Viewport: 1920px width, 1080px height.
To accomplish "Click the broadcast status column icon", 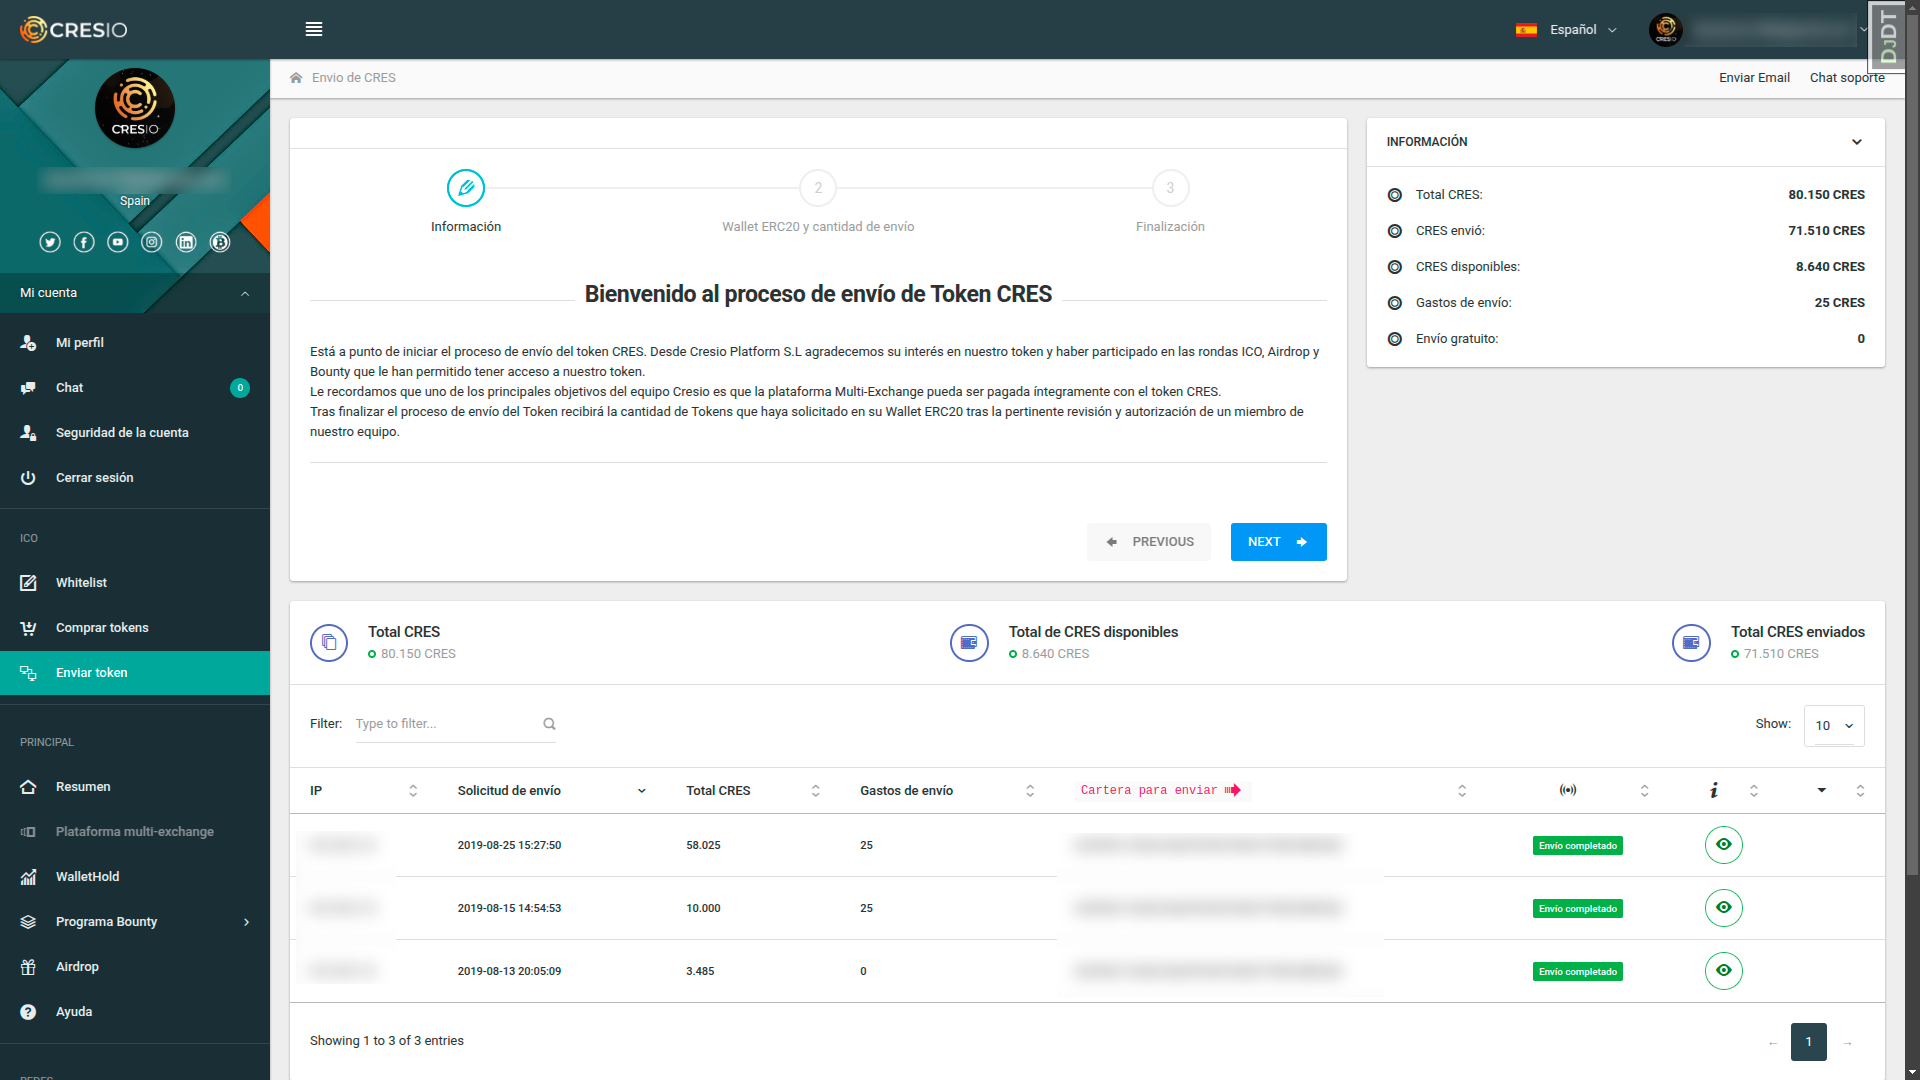I will [x=1568, y=790].
